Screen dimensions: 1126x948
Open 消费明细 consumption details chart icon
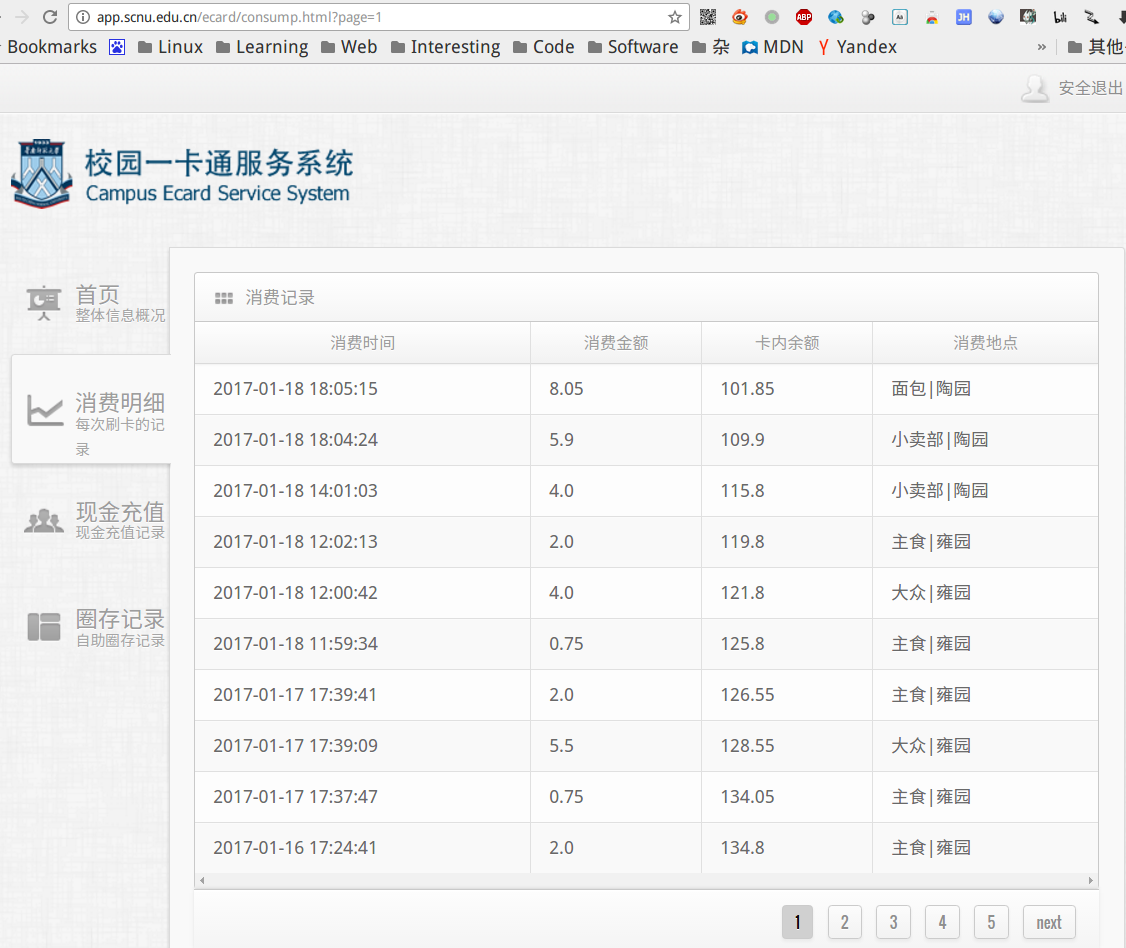44,410
